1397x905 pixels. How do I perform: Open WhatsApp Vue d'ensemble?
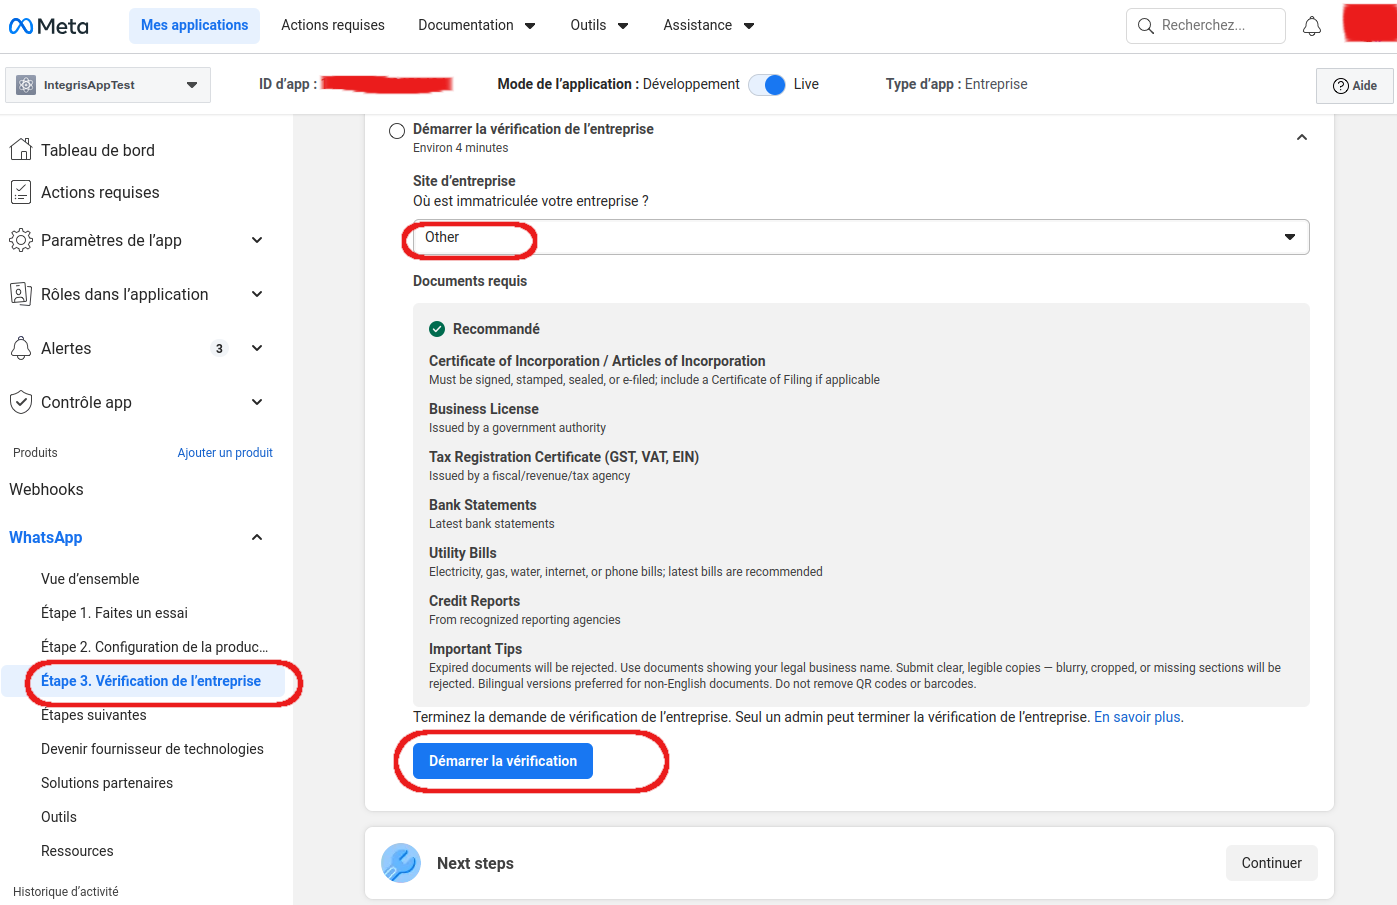pos(90,579)
